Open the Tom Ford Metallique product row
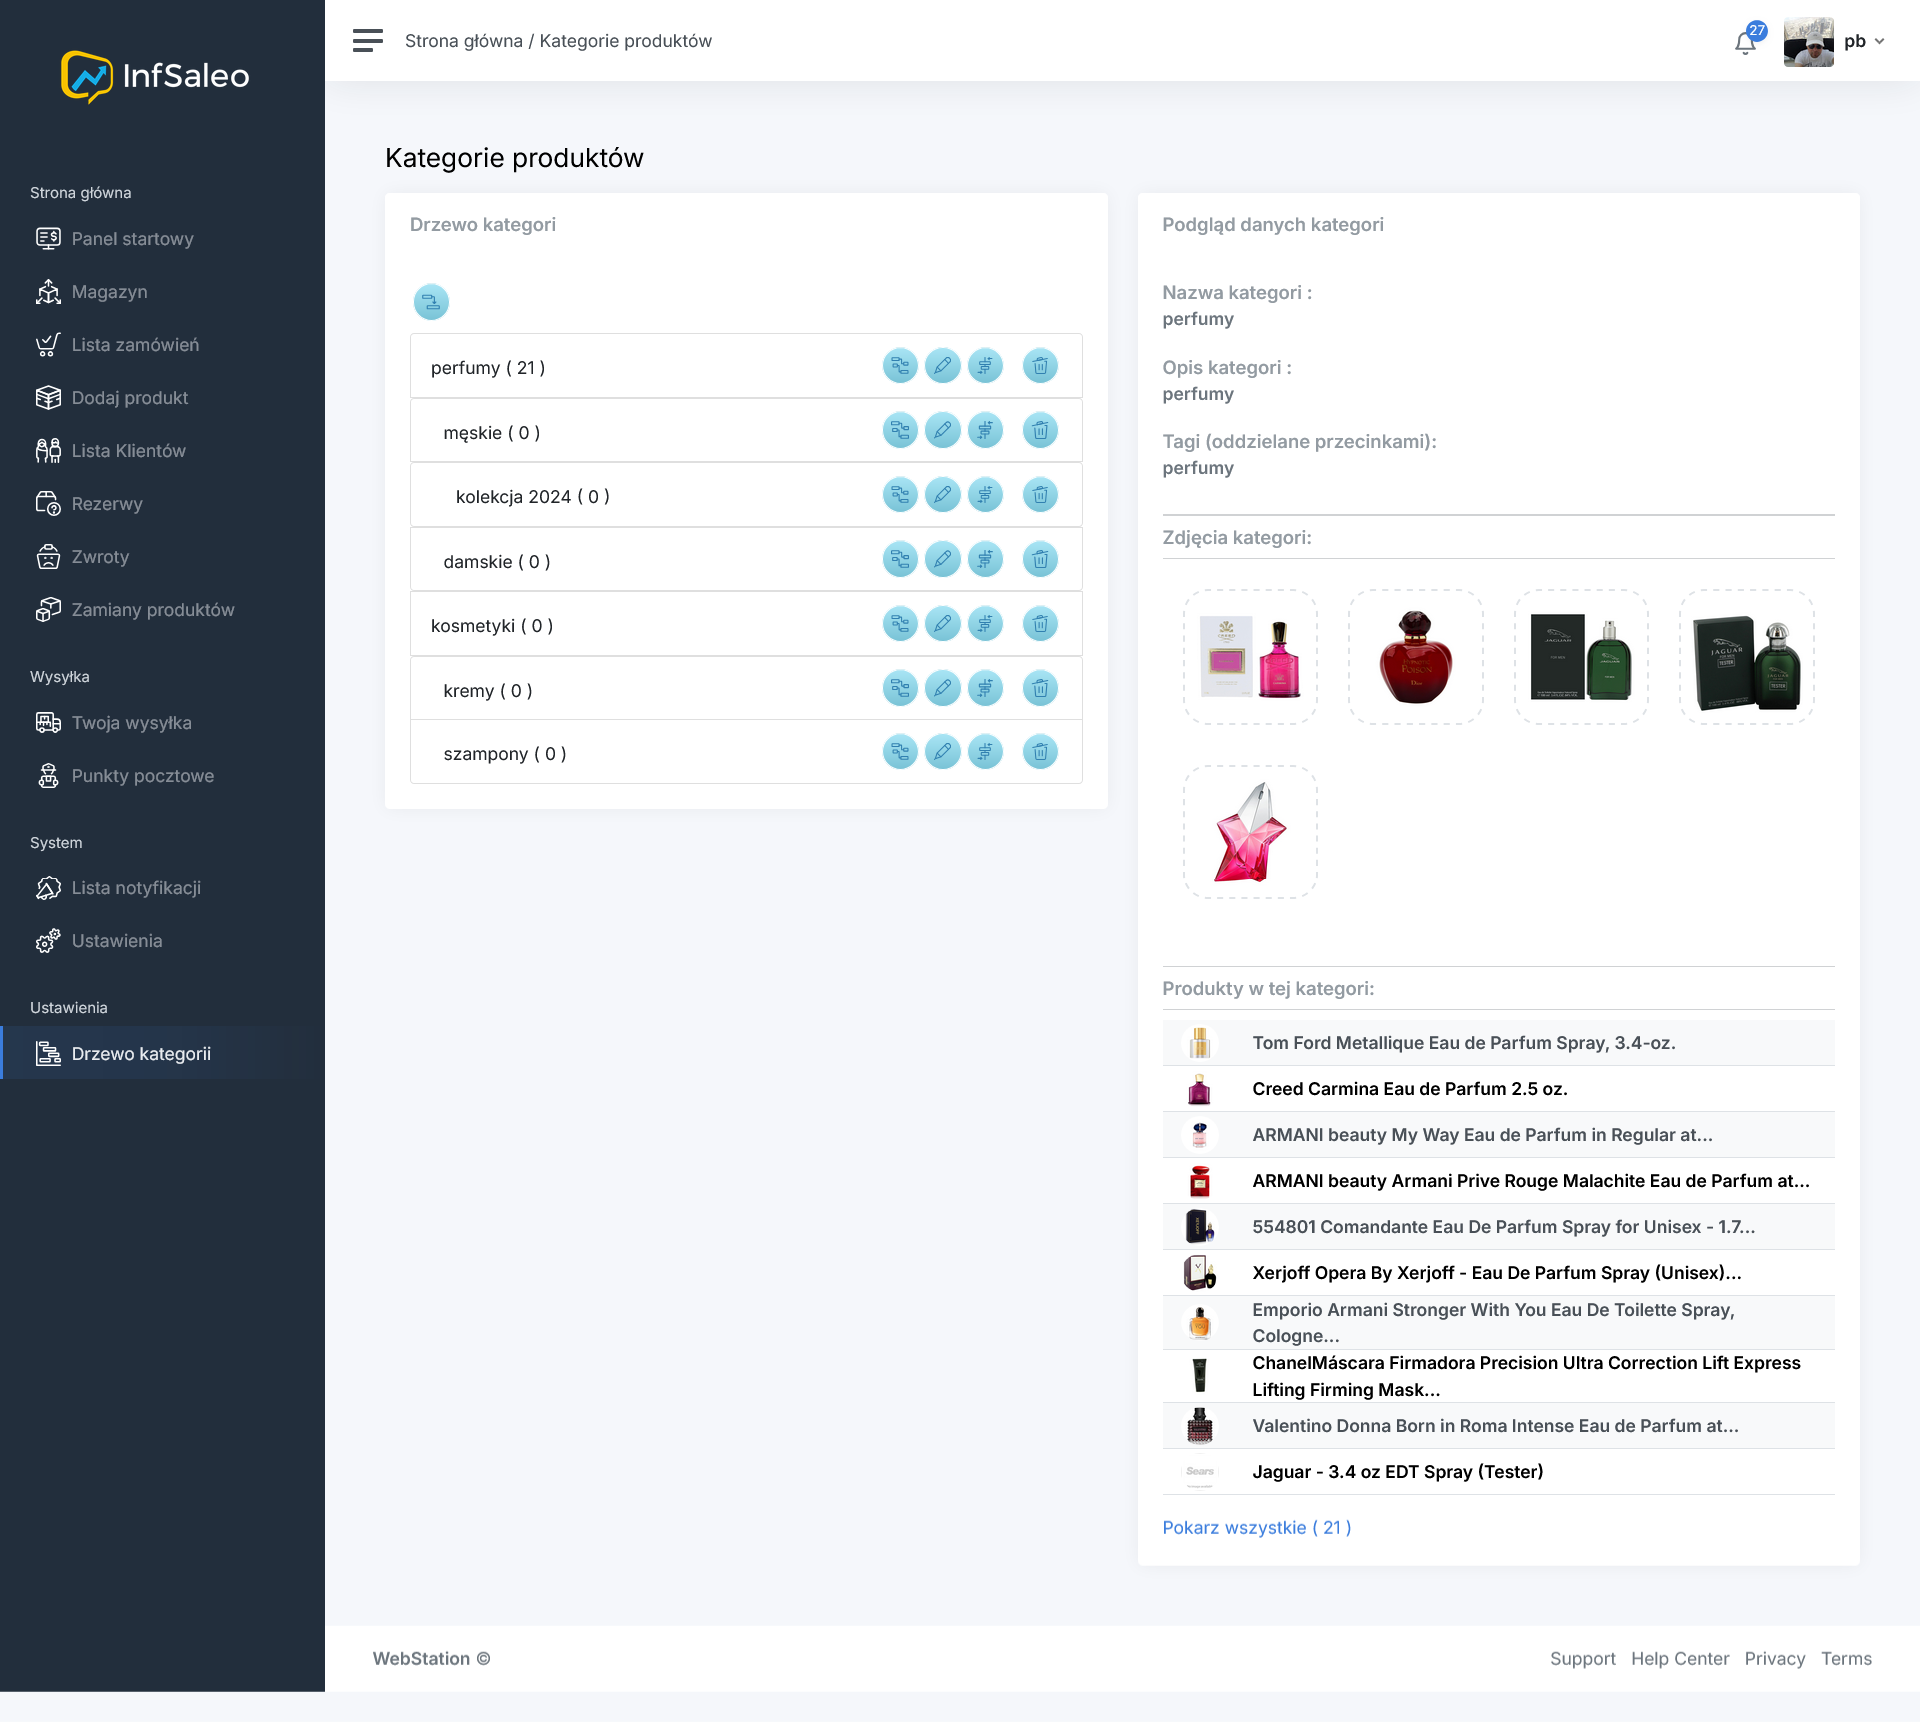Image resolution: width=1920 pixels, height=1723 pixels. coord(1498,1043)
